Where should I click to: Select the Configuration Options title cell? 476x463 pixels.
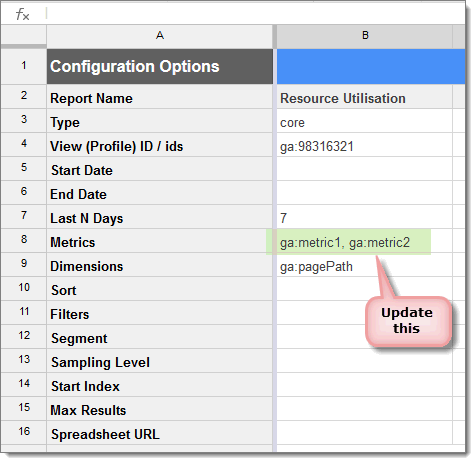coord(160,66)
